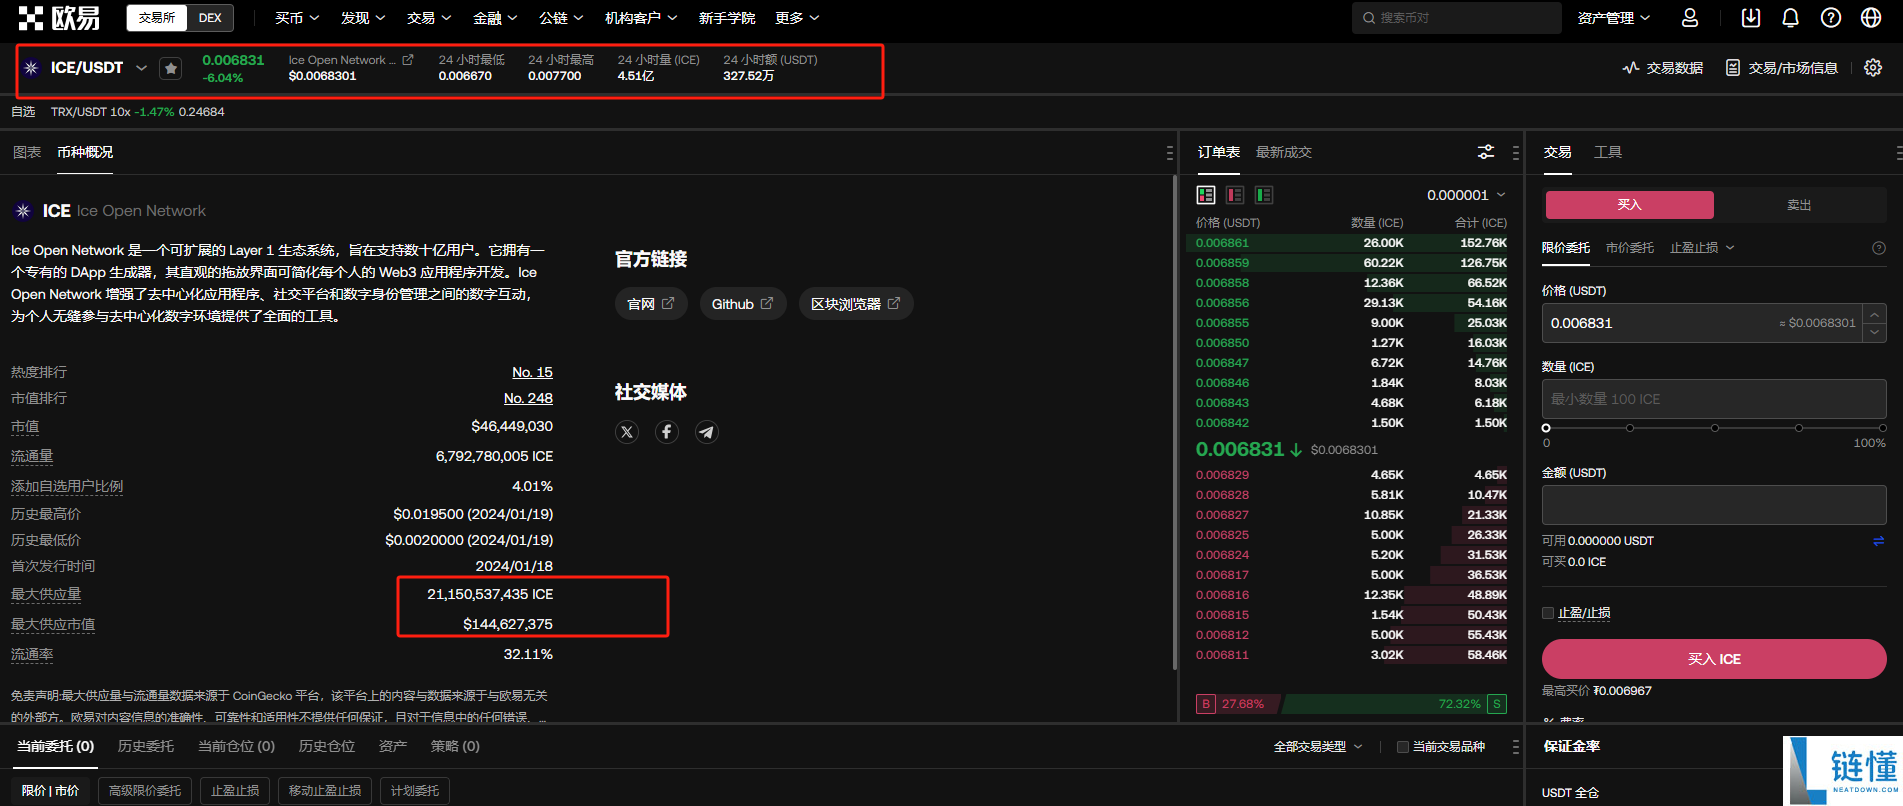Open the notifications bell
The height and width of the screenshot is (806, 1903).
click(1791, 18)
